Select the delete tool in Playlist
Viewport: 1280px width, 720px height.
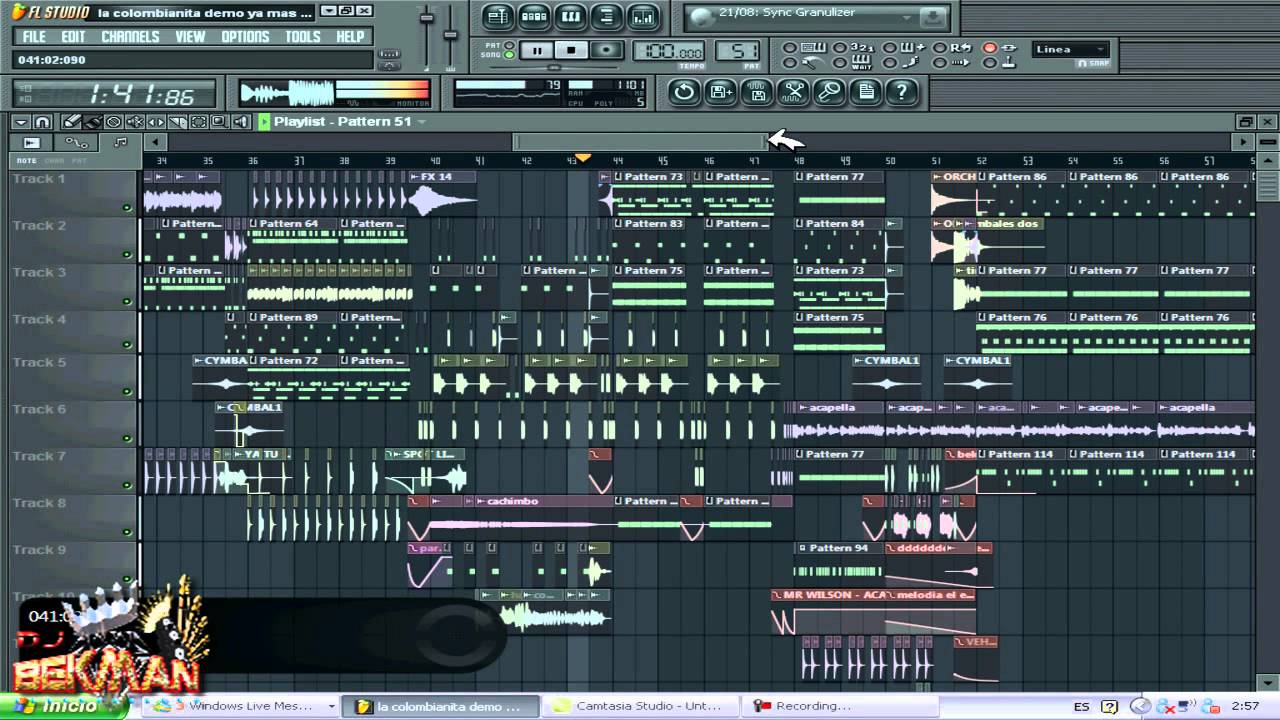click(113, 122)
